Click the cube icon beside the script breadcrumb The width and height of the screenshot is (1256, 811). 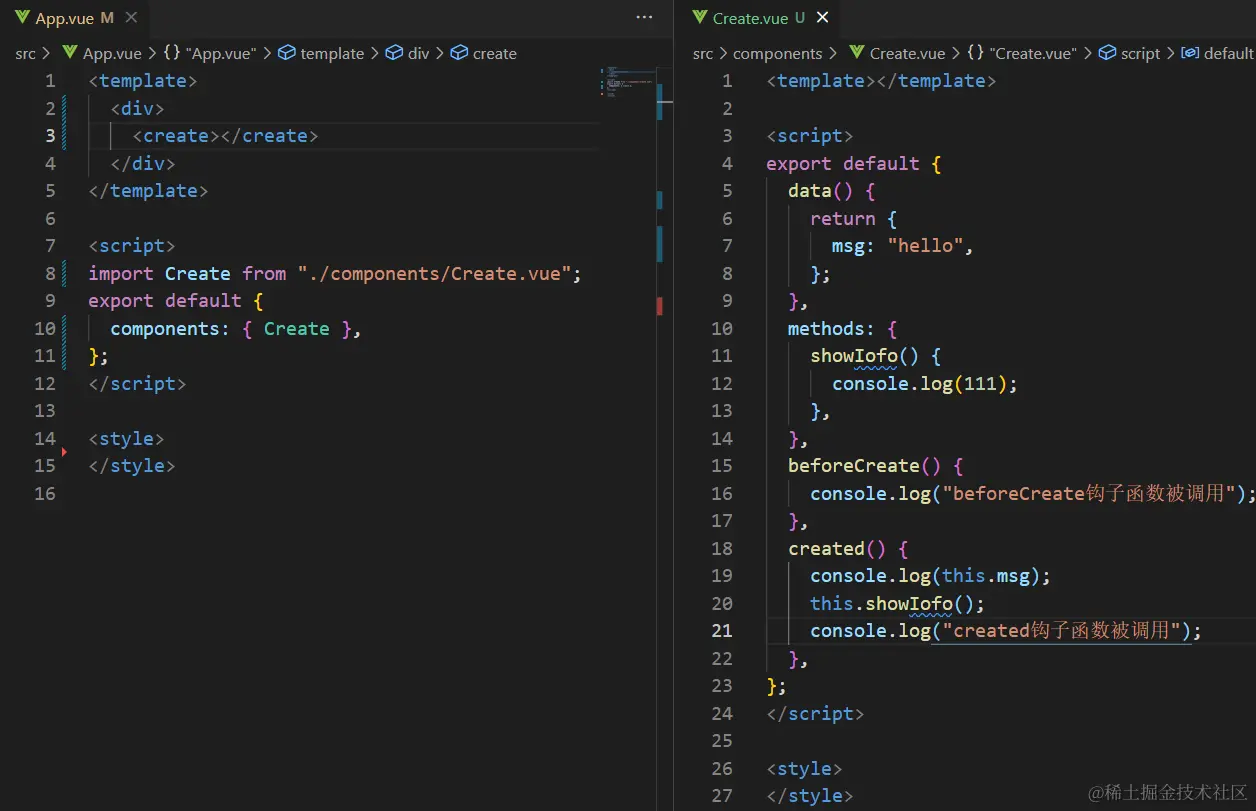click(x=1107, y=53)
